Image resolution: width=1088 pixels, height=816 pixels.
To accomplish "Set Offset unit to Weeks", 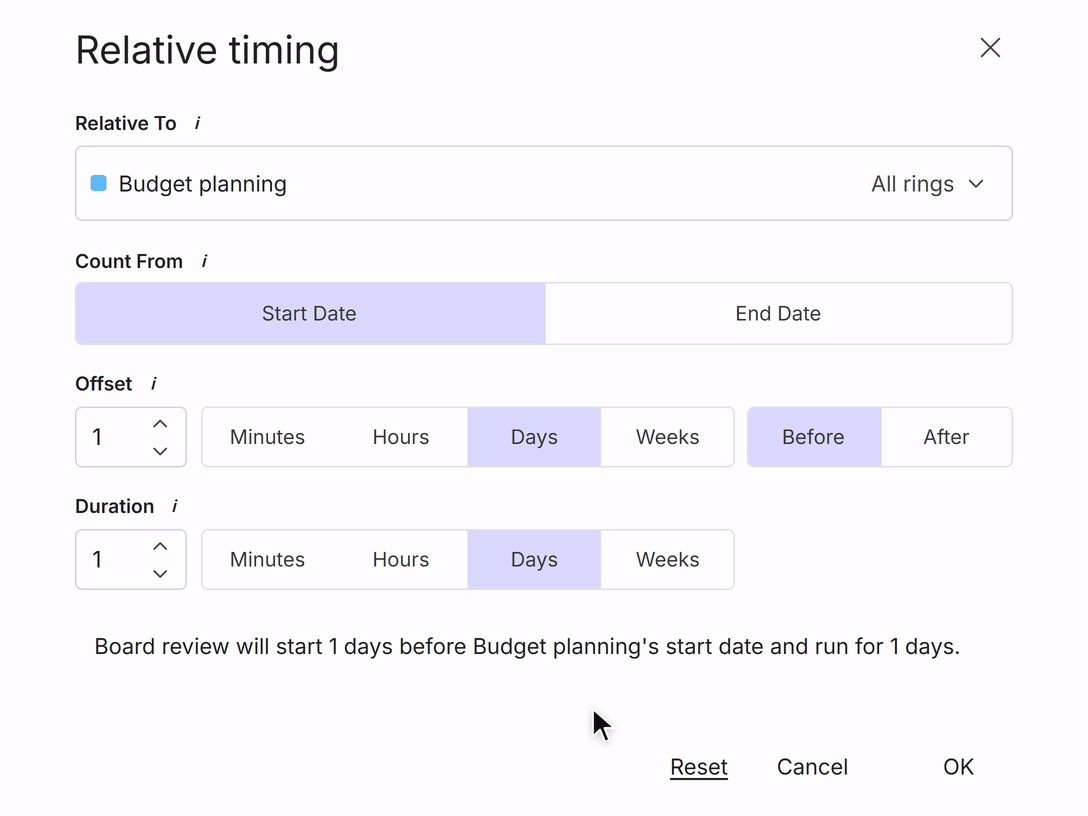I will (x=668, y=437).
